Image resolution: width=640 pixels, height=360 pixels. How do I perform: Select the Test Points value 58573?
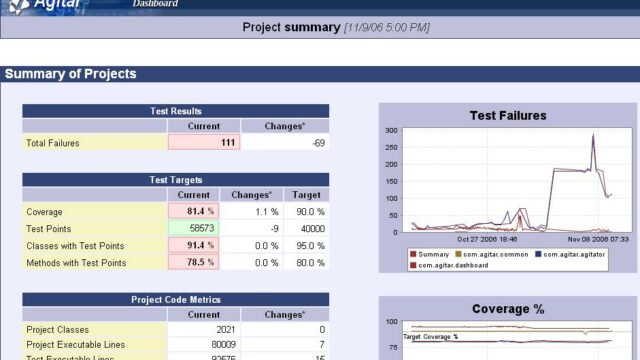[x=193, y=228]
